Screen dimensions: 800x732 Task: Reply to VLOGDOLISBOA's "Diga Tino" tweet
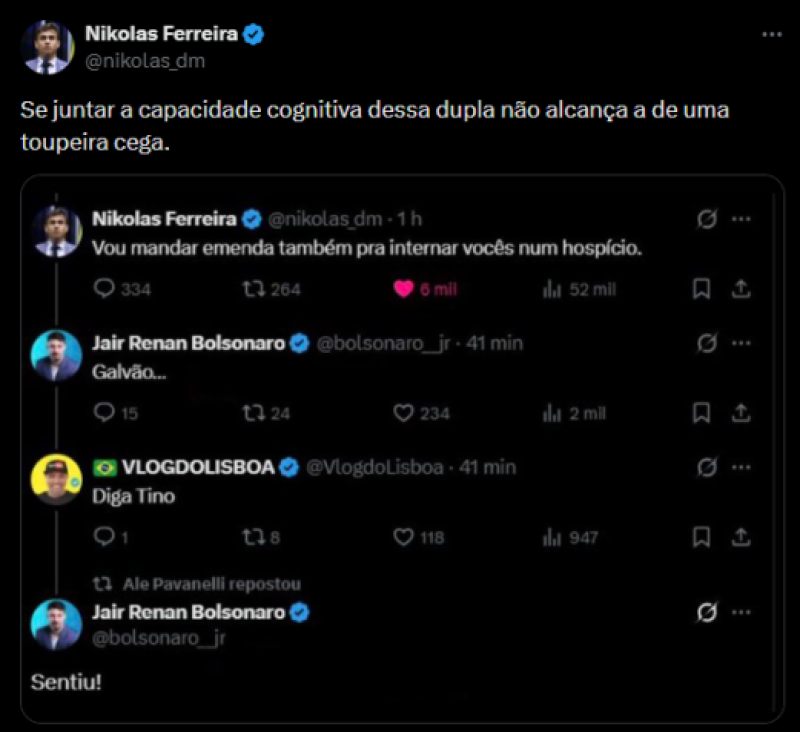(104, 536)
